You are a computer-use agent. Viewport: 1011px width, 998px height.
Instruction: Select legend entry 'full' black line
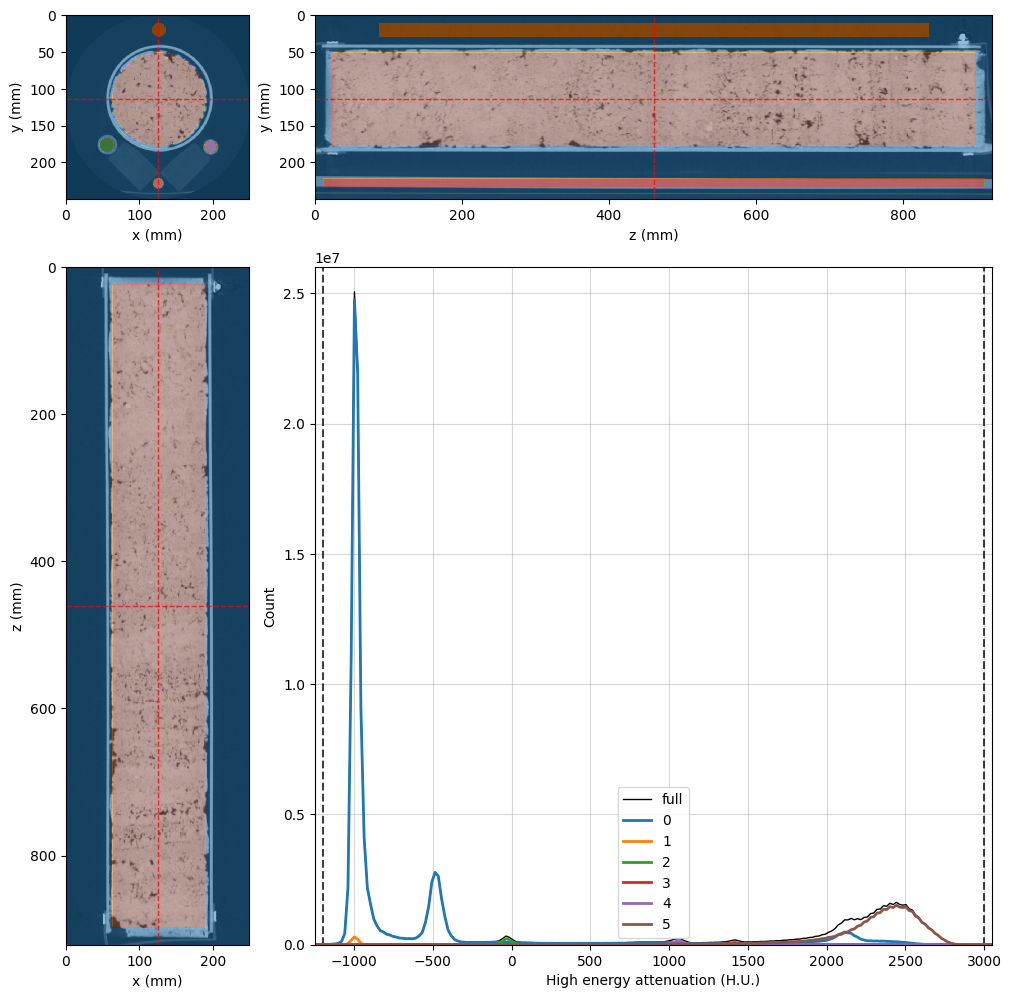653,799
